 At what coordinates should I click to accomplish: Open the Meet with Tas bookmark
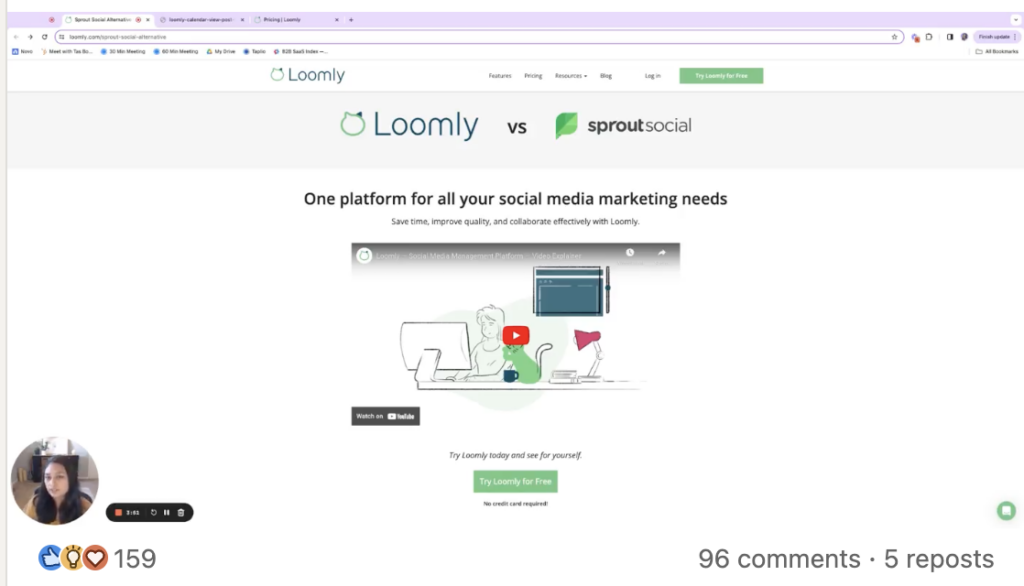pyautogui.click(x=67, y=52)
